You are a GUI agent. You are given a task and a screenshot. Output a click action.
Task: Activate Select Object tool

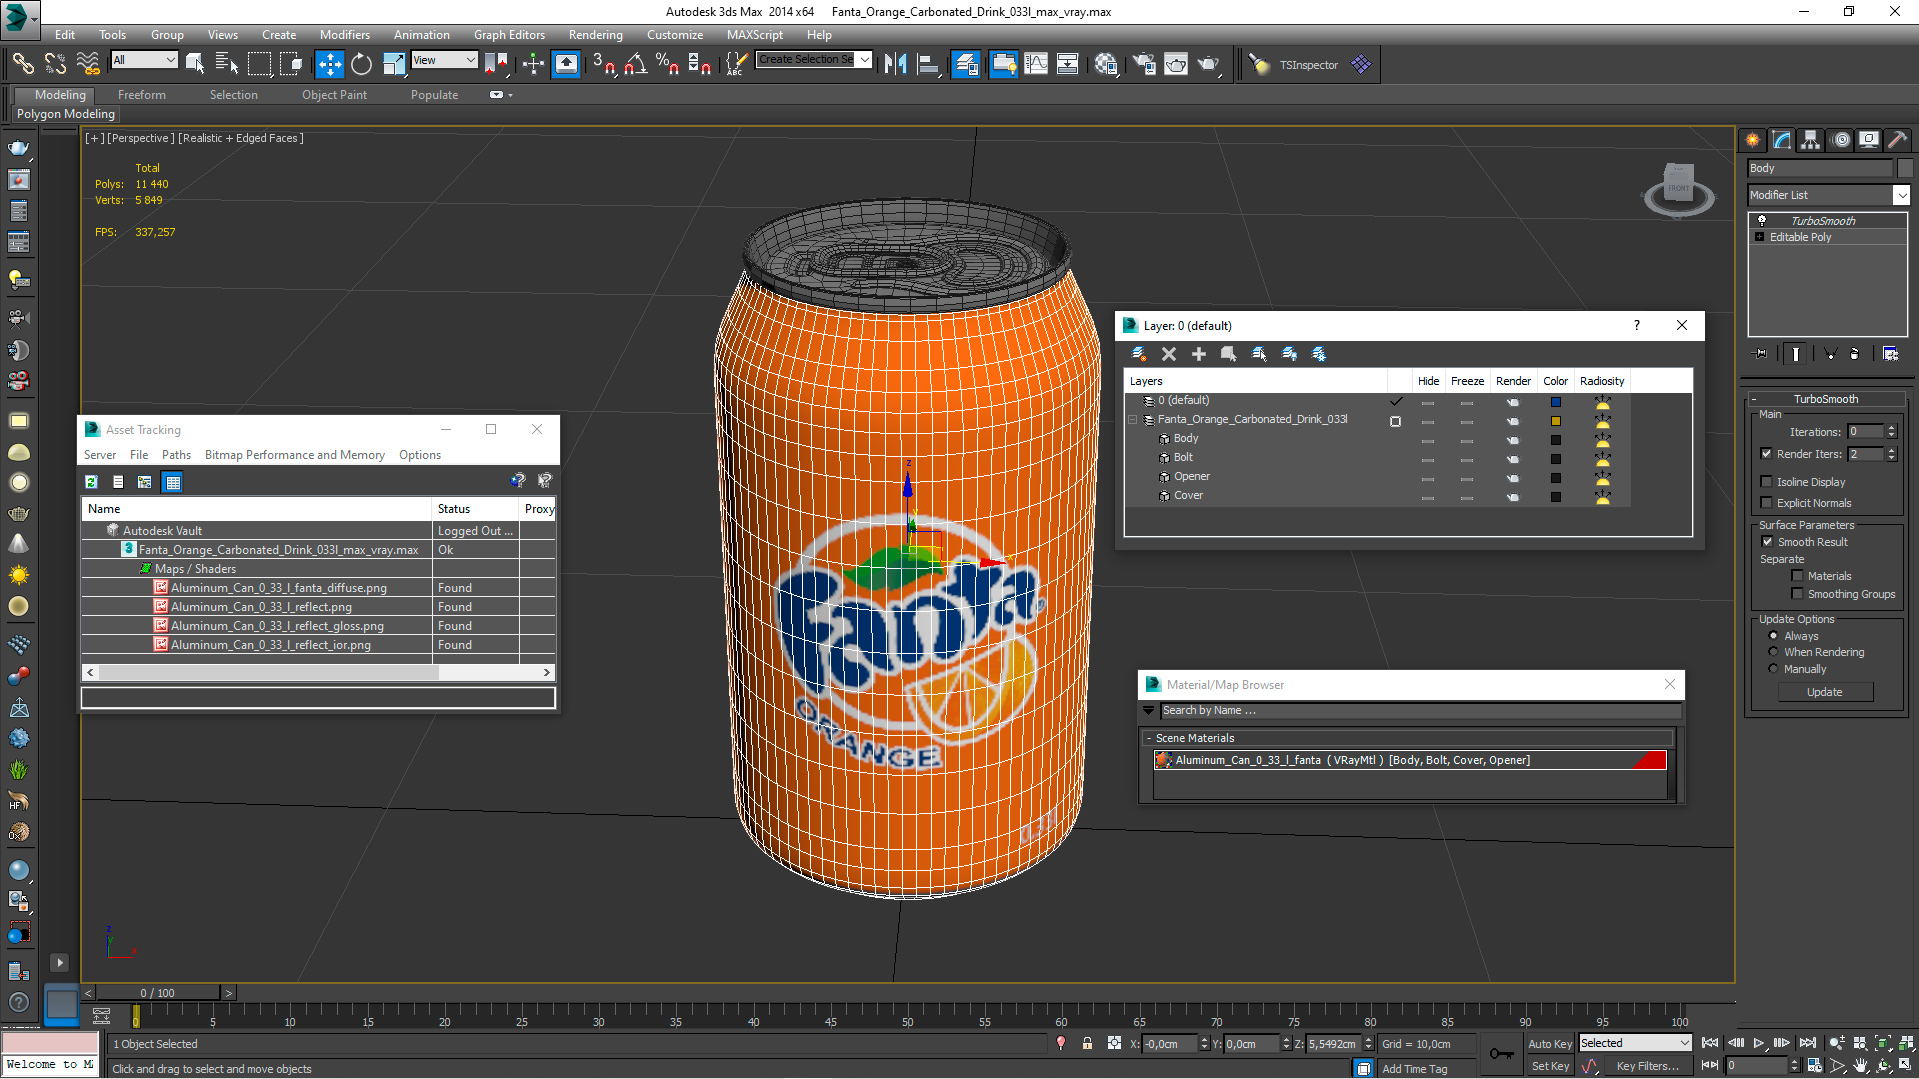195,64
